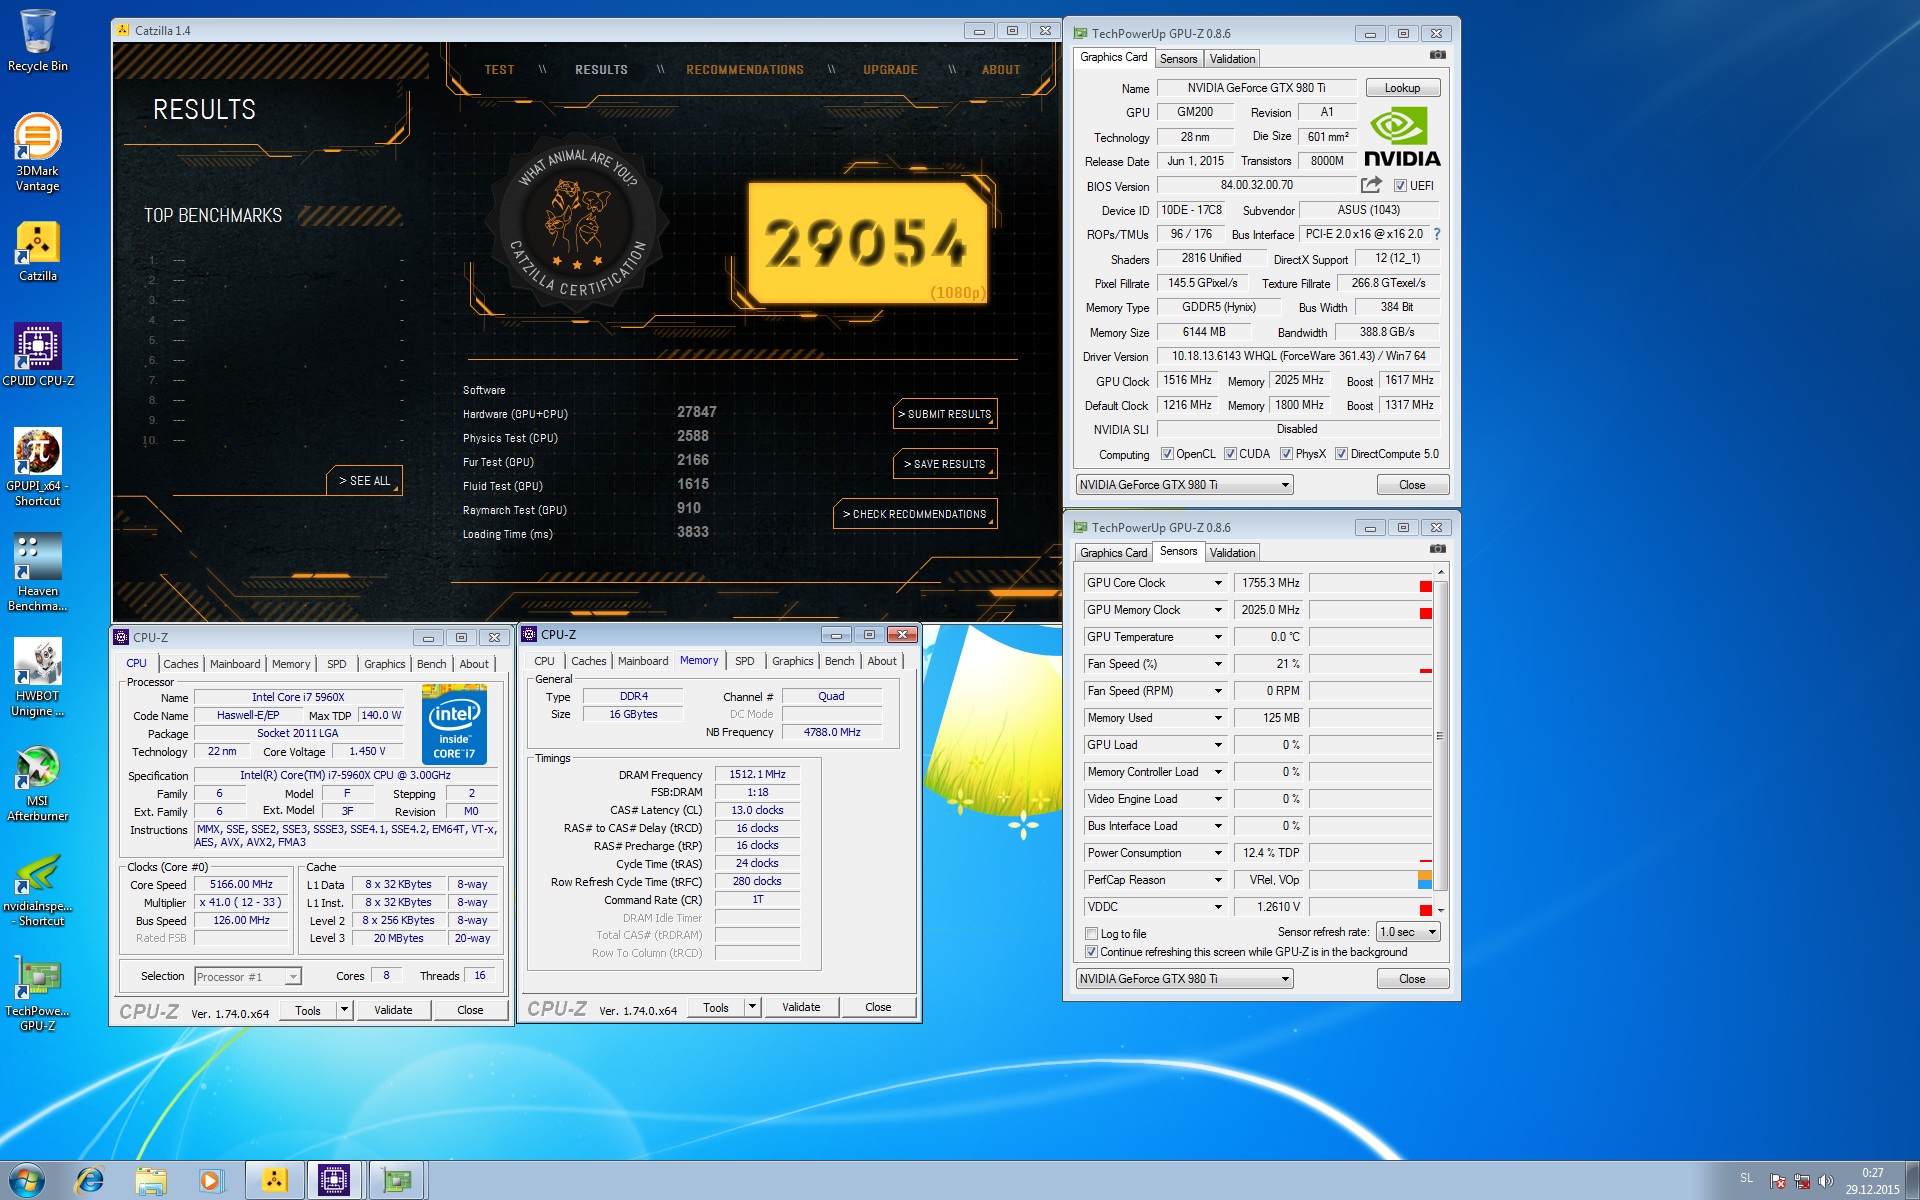
Task: Click Validate in the CPU-Z CPU window
Action: (x=393, y=1010)
